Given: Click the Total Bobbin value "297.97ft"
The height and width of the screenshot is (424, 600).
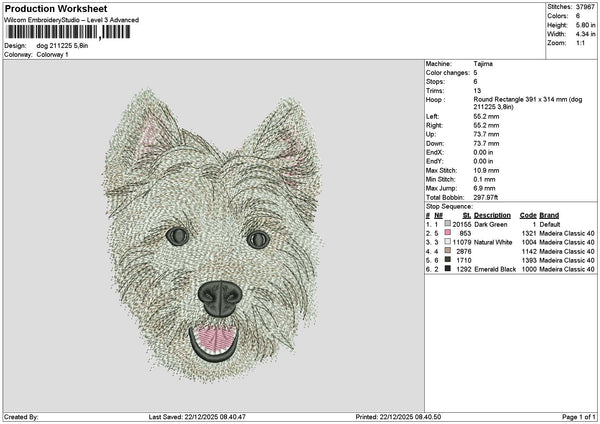Looking at the screenshot, I should click(x=486, y=197).
